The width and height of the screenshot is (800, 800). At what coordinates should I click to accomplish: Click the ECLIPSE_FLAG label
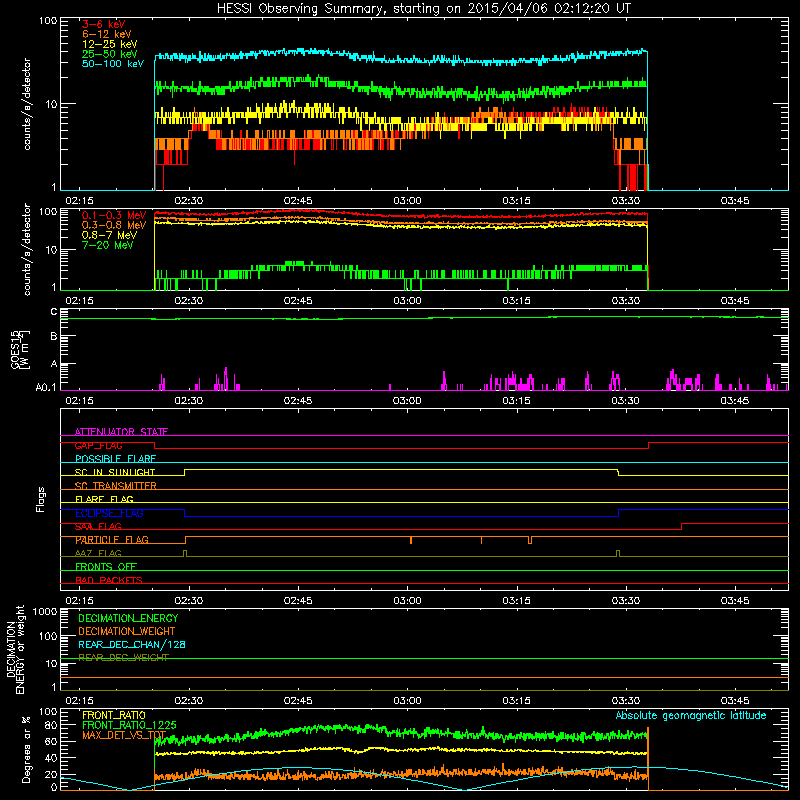109,513
